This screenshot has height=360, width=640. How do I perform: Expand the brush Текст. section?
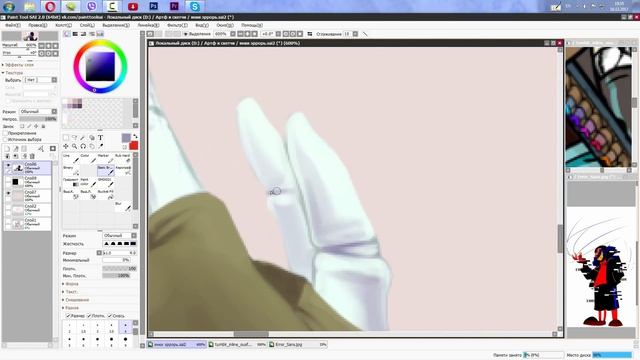(70, 292)
